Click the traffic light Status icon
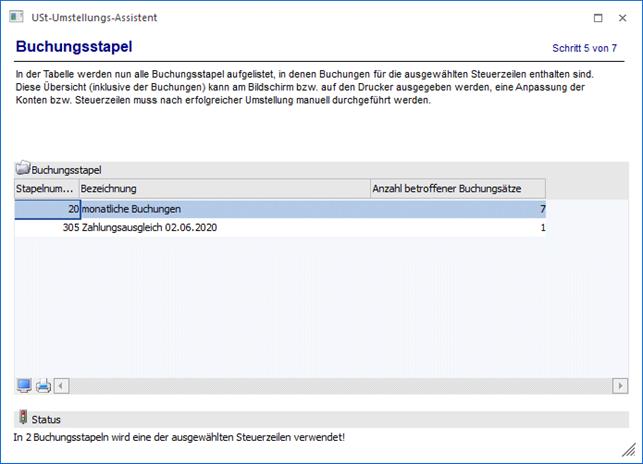Image resolution: width=643 pixels, height=464 pixels. pos(22,419)
